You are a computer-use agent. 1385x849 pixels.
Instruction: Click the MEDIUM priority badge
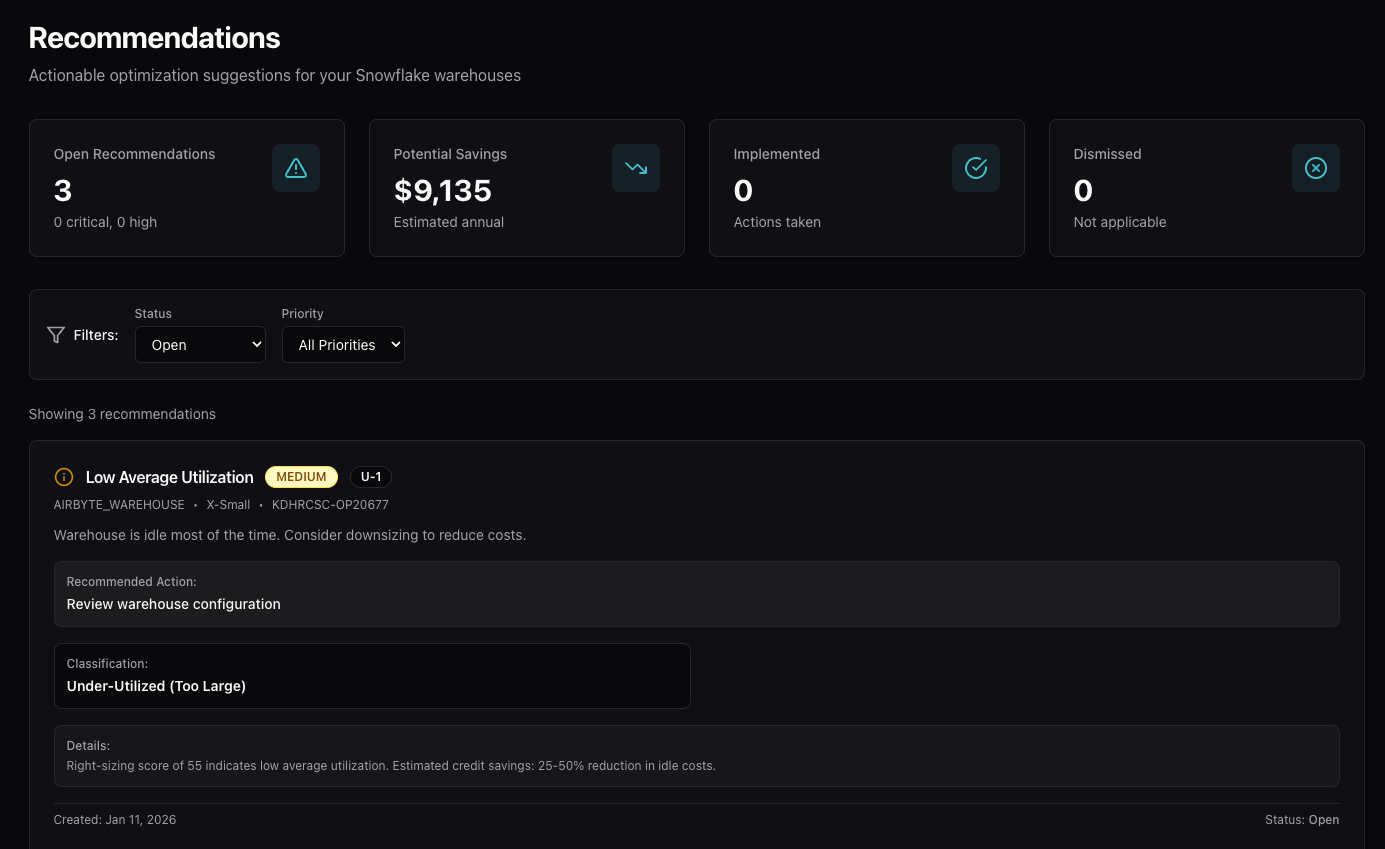pyautogui.click(x=301, y=477)
